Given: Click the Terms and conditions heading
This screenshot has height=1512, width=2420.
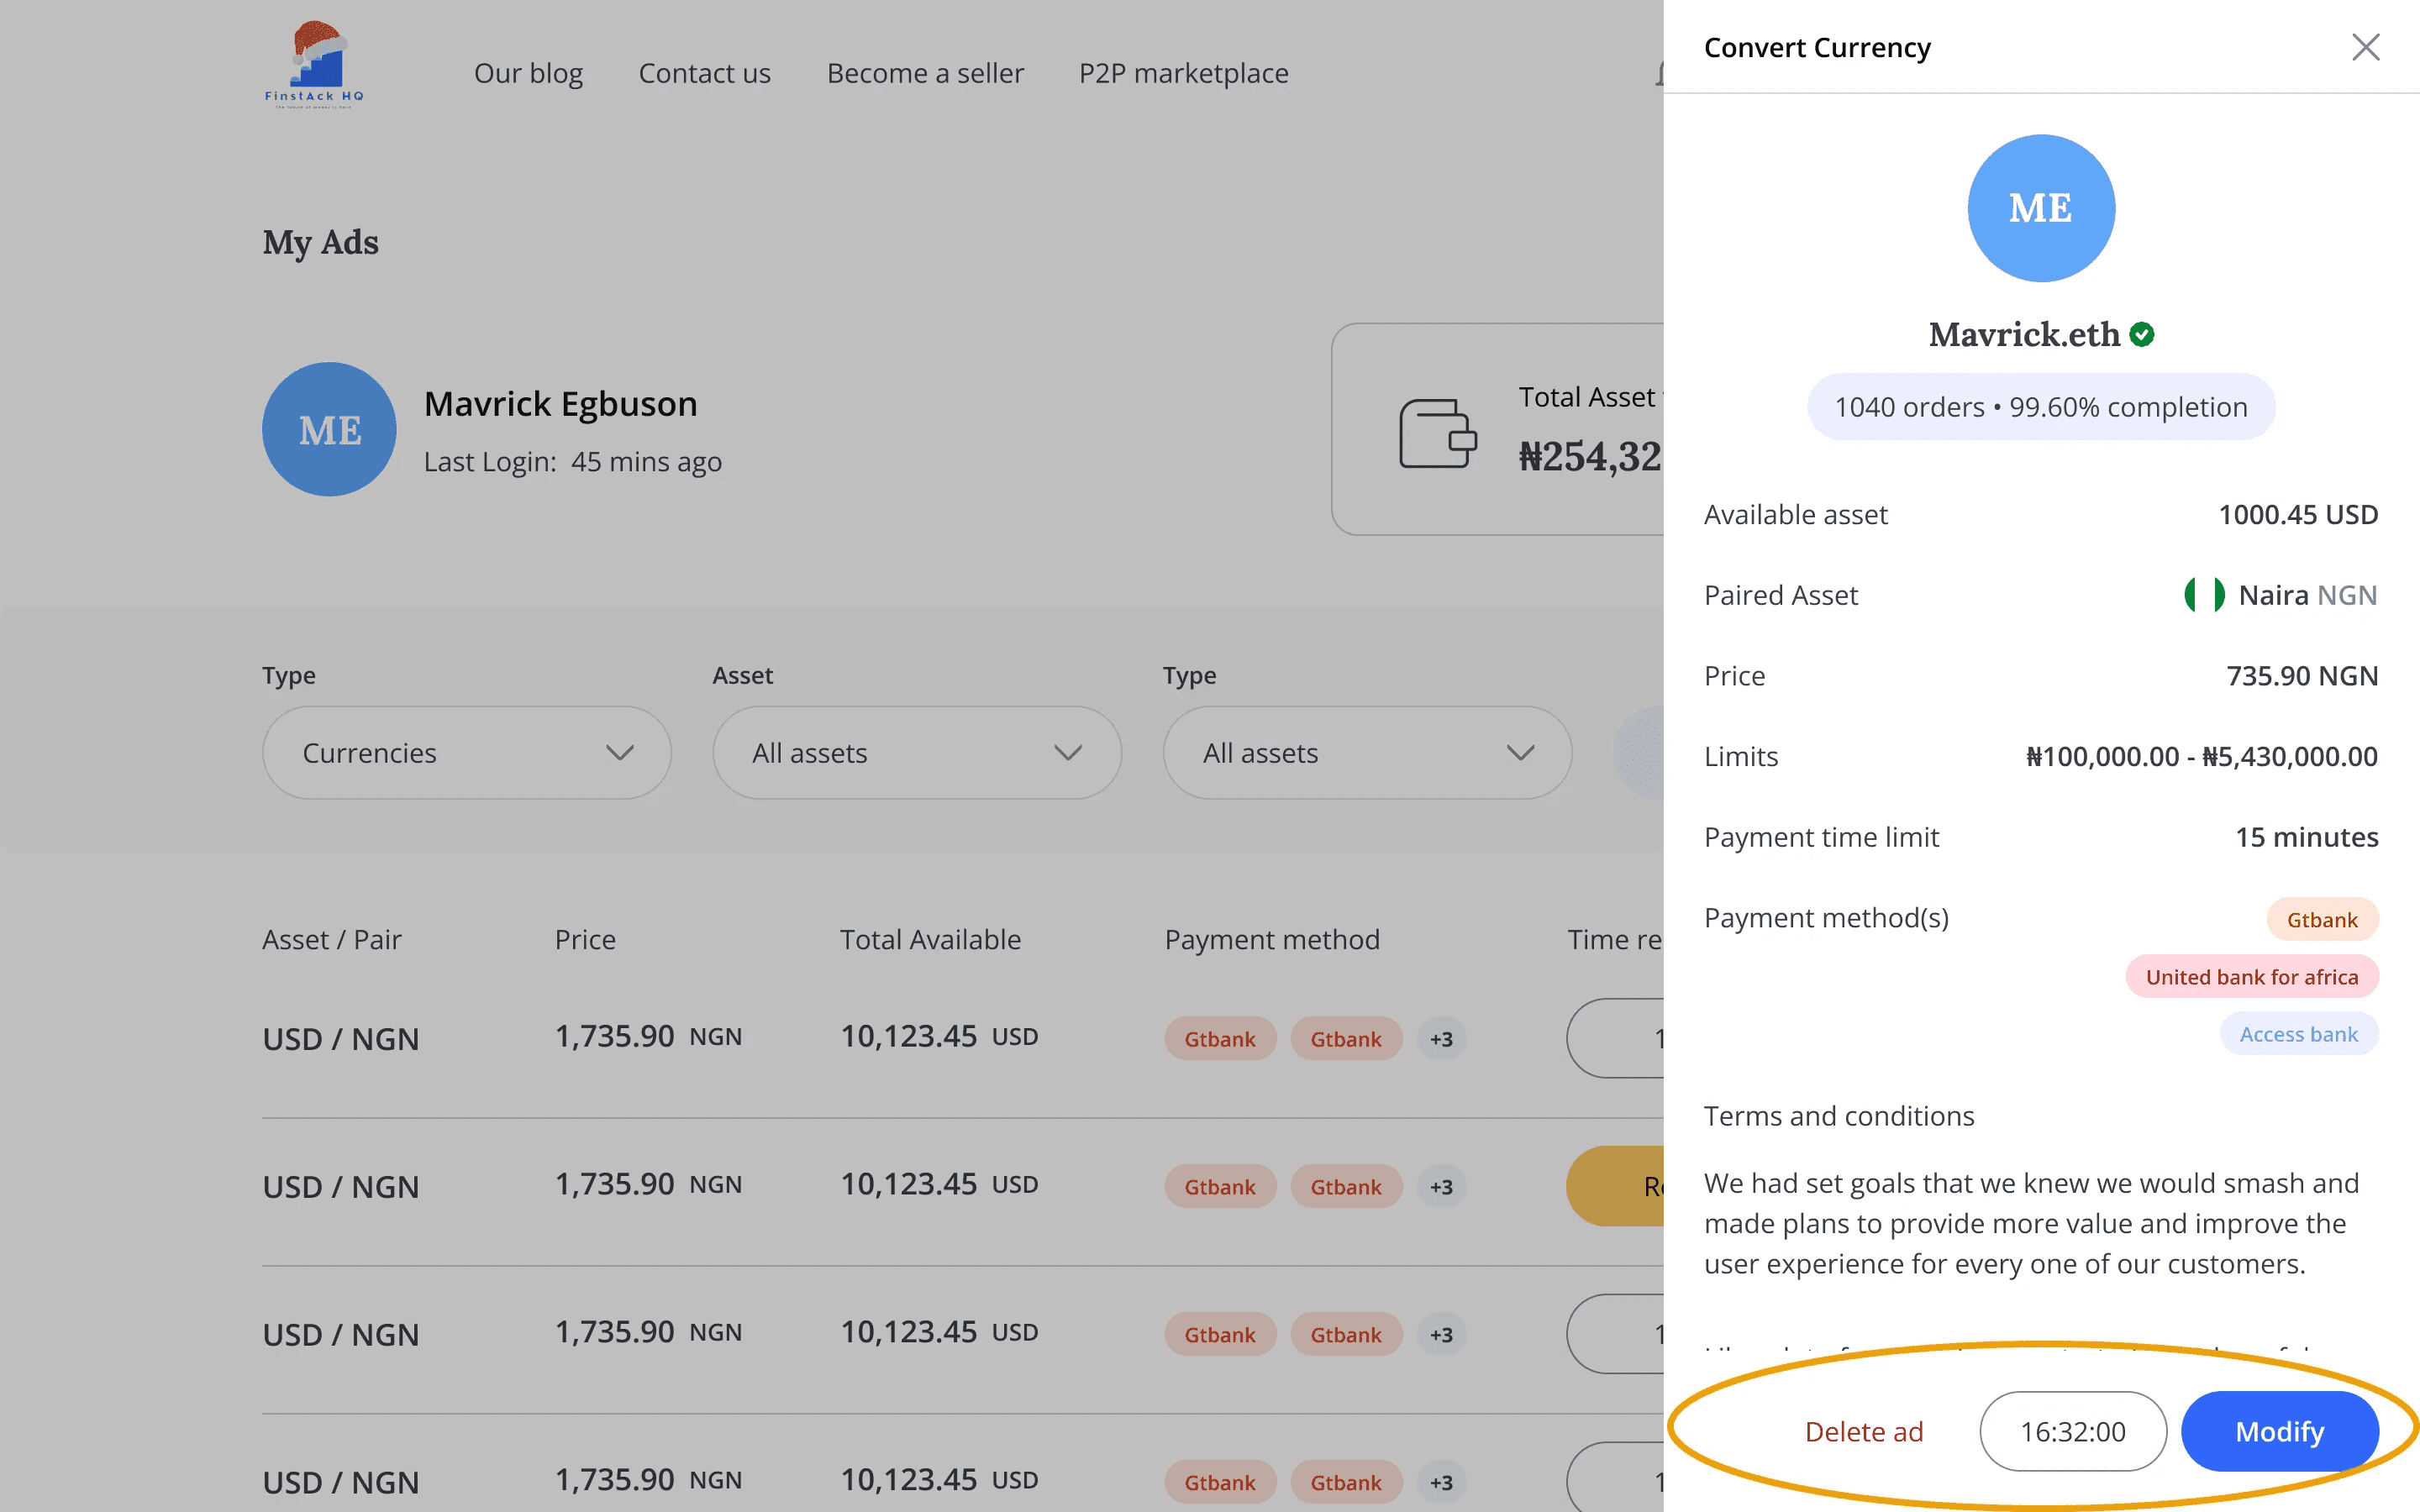Looking at the screenshot, I should 1839,1115.
